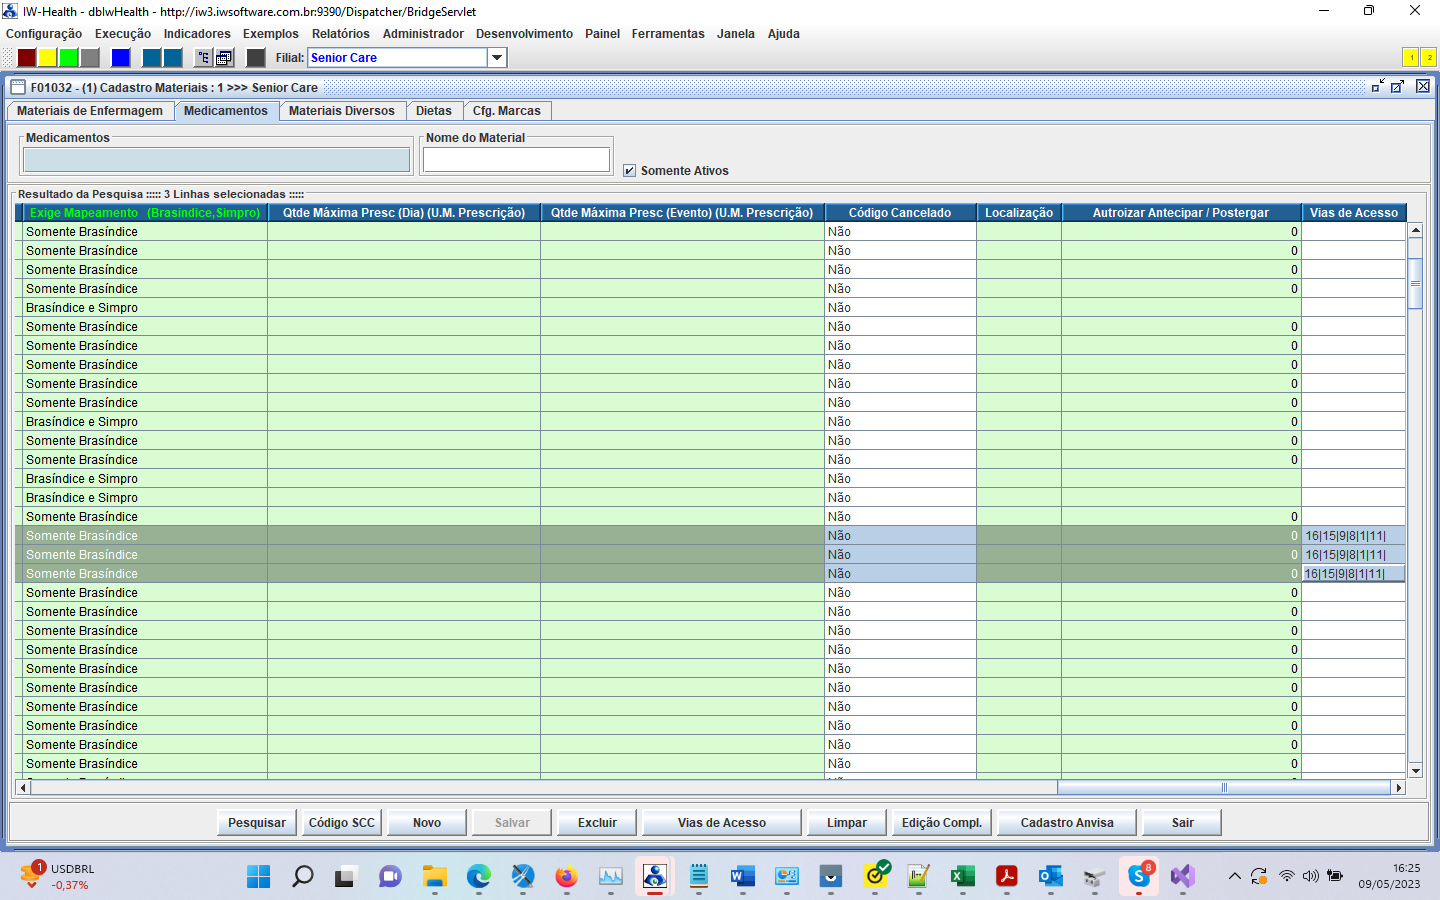Image resolution: width=1440 pixels, height=900 pixels.
Task: Open the Windows Start menu
Action: click(258, 876)
